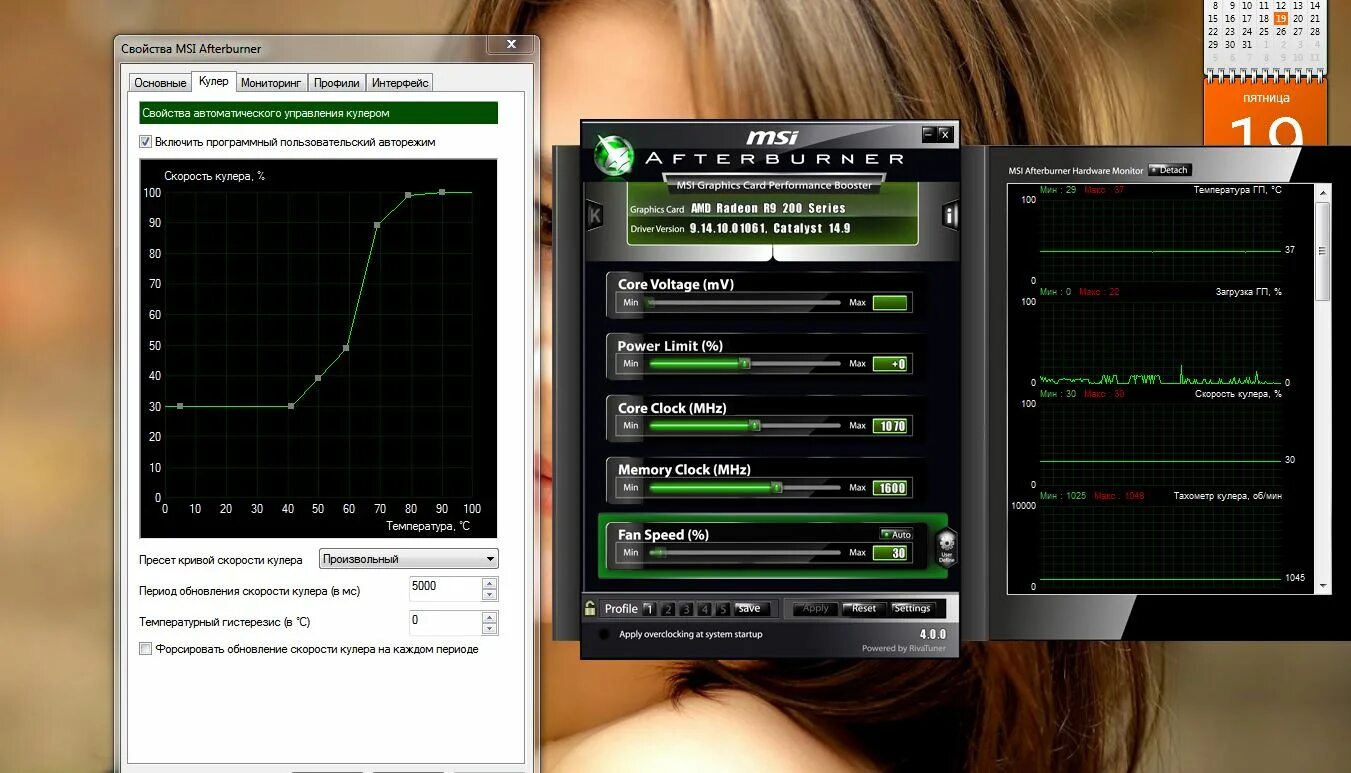This screenshot has height=773, width=1351.
Task: Click the User Define fan gear icon
Action: coord(946,546)
